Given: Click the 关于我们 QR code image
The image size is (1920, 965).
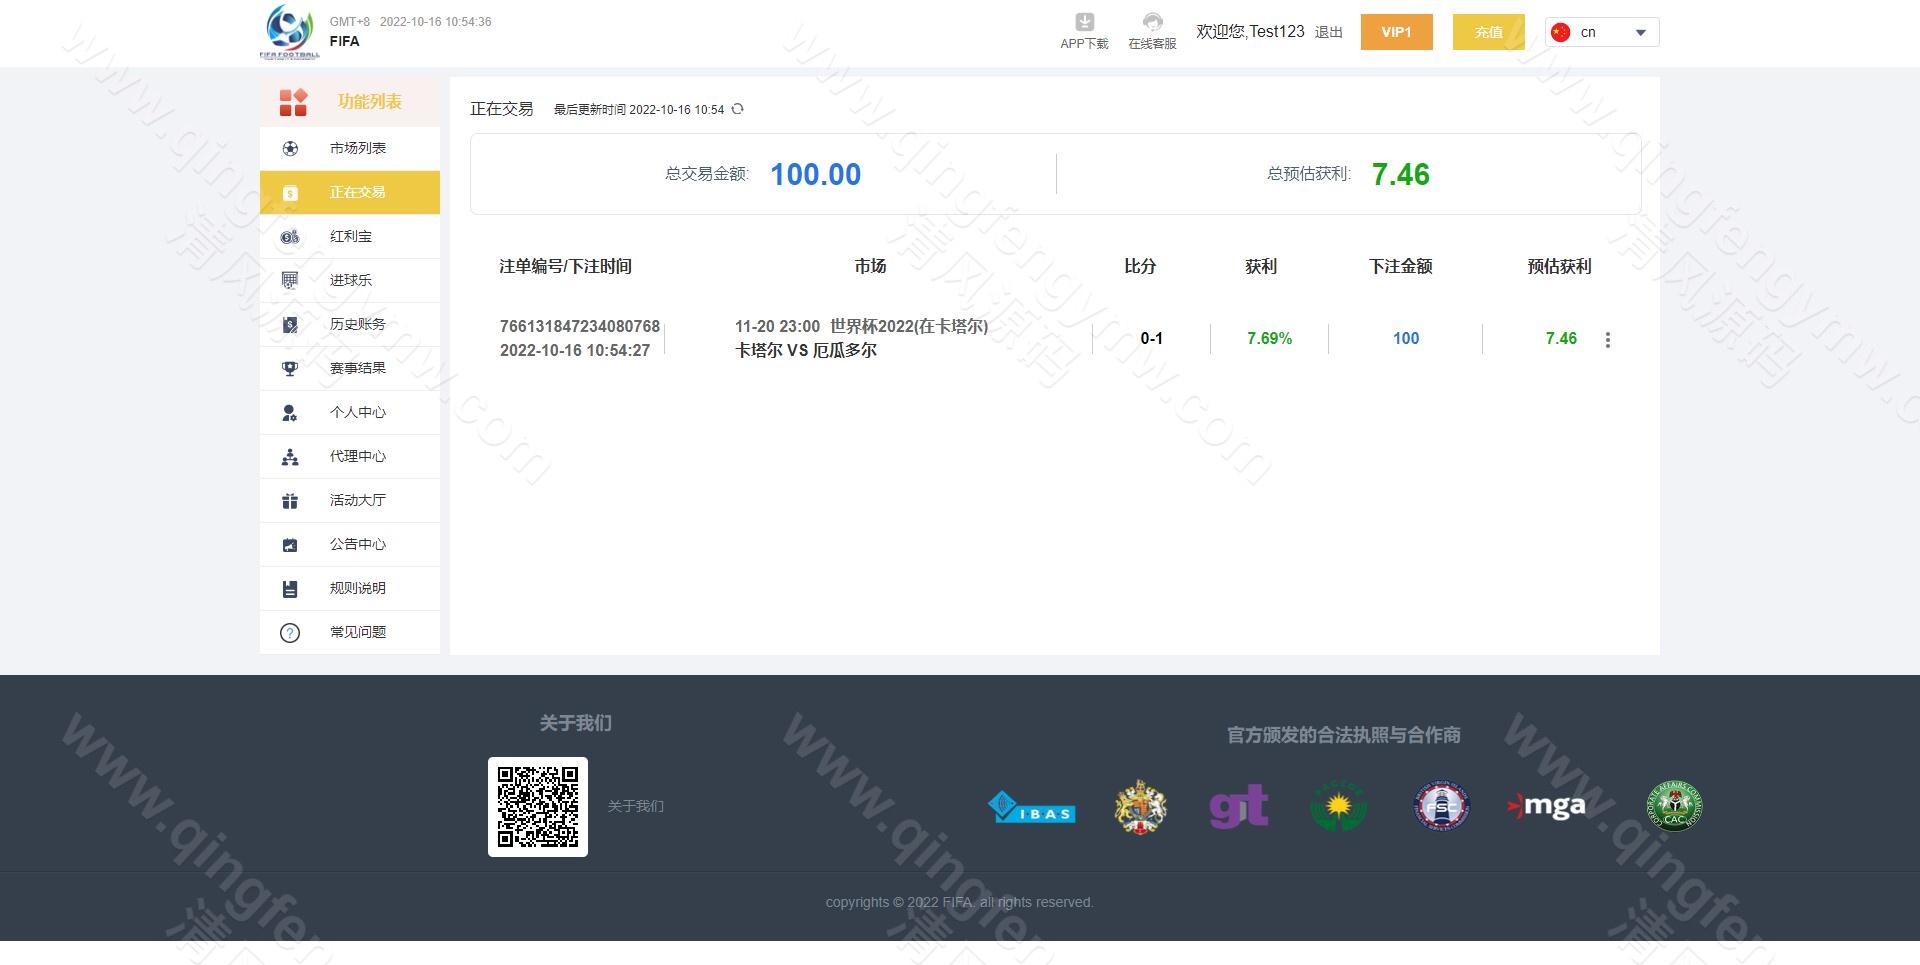Looking at the screenshot, I should (x=537, y=806).
